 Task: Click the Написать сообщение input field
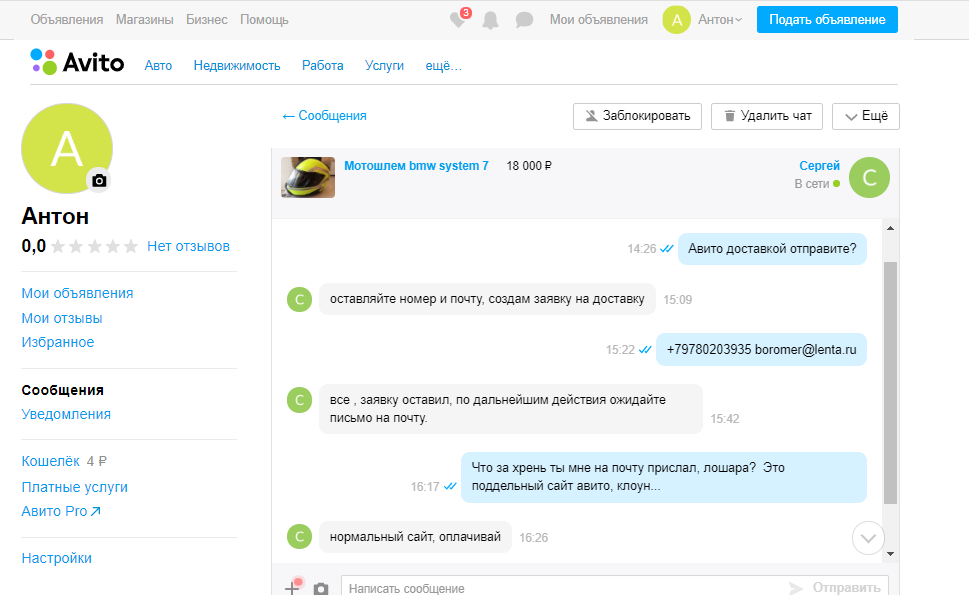coord(560,588)
